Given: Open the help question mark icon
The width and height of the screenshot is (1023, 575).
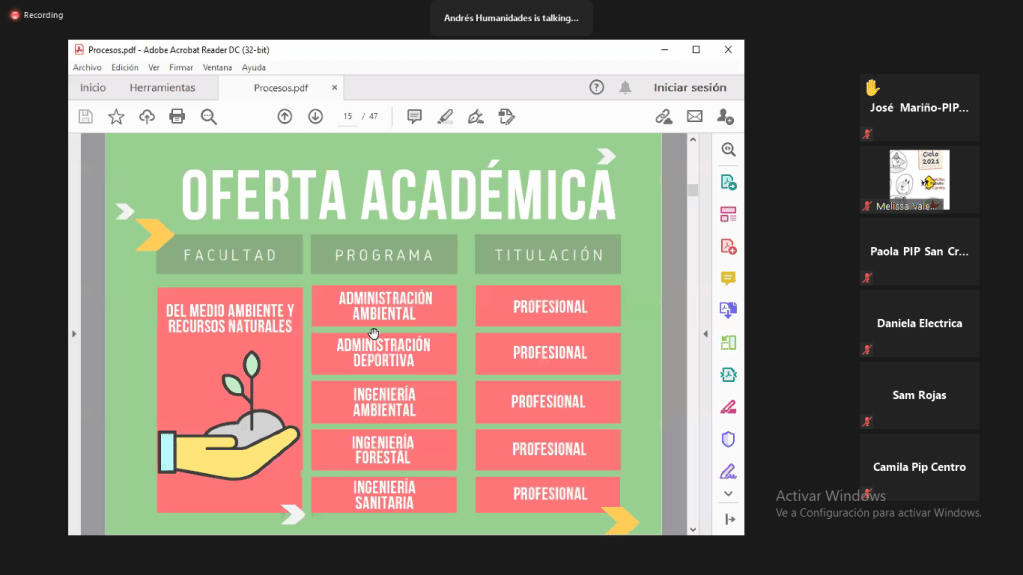Looking at the screenshot, I should click(597, 88).
